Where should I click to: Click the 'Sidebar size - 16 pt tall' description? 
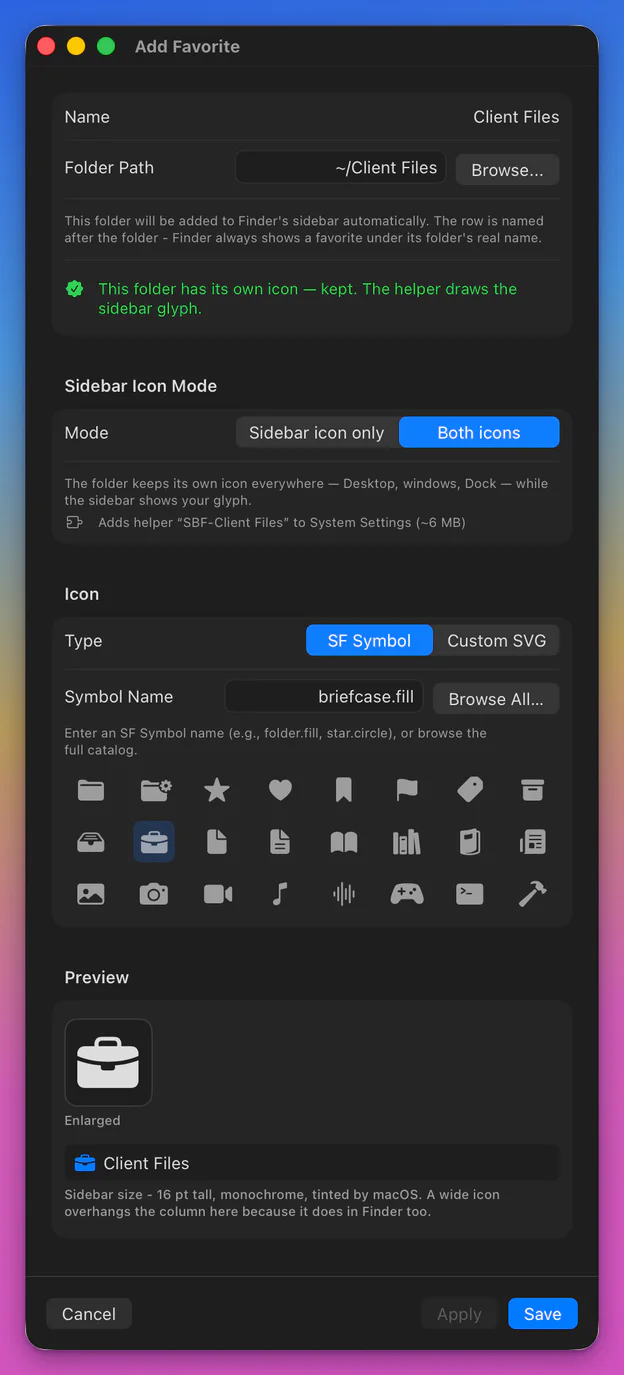282,1203
